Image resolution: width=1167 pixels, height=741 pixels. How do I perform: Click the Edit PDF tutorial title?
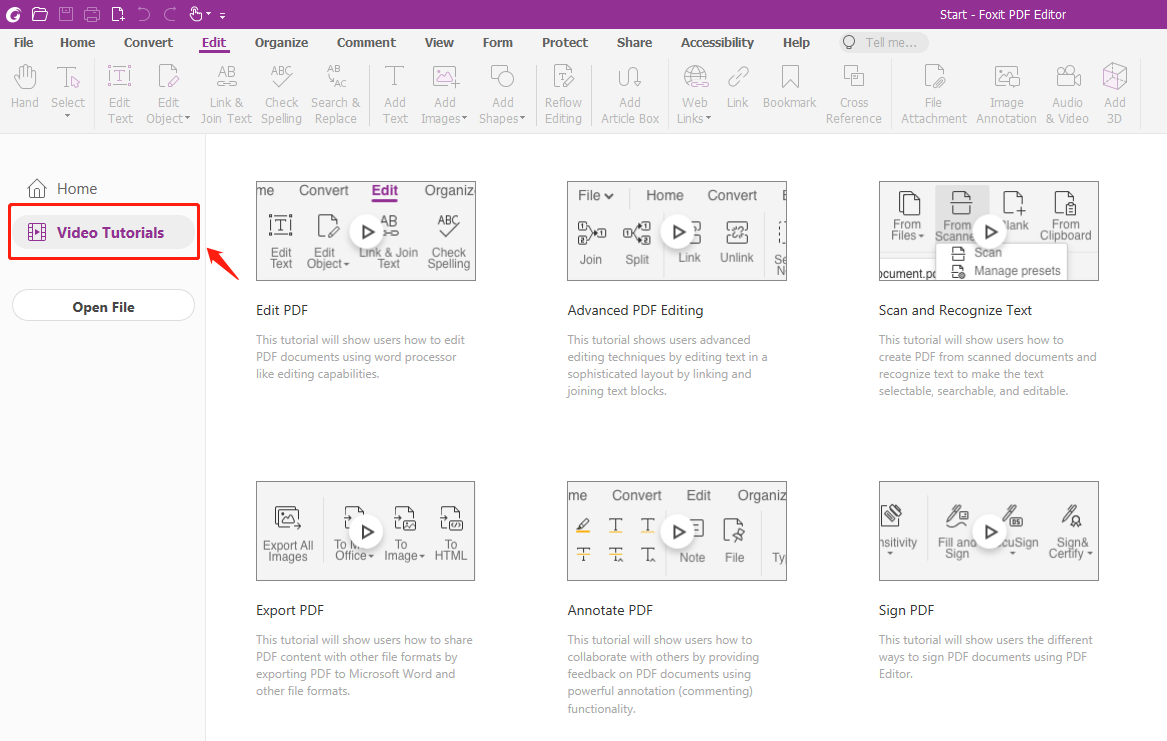(282, 310)
